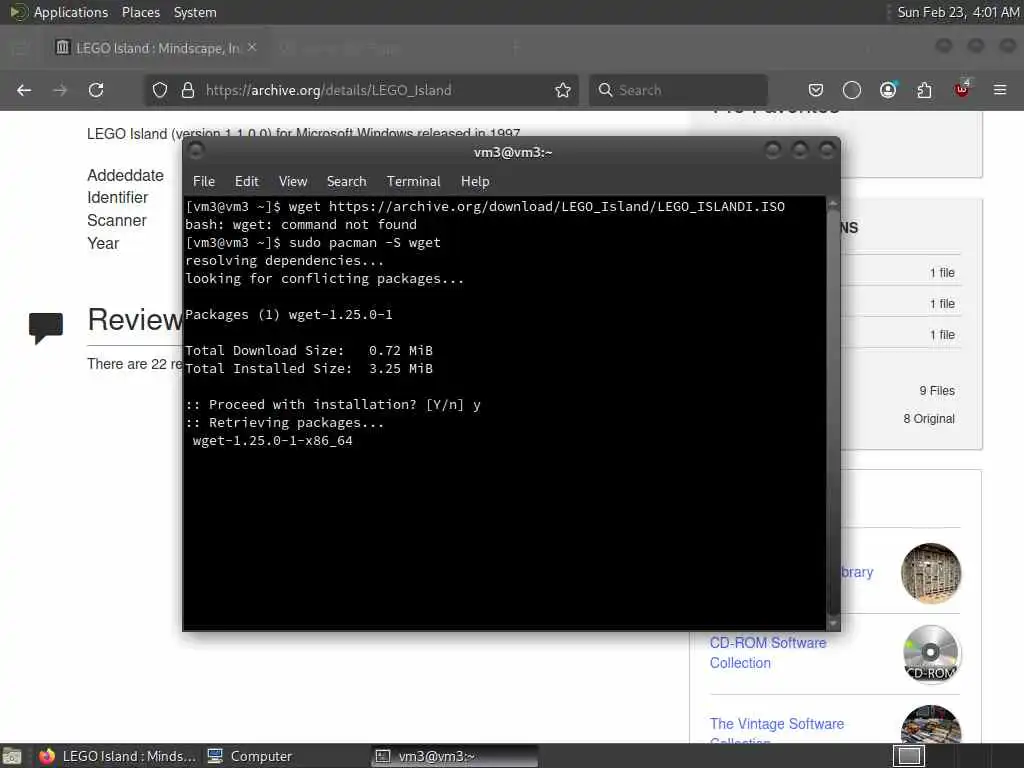Click the terminal vertical scrollbar
Viewport: 1024px width, 768px height.
tap(833, 413)
